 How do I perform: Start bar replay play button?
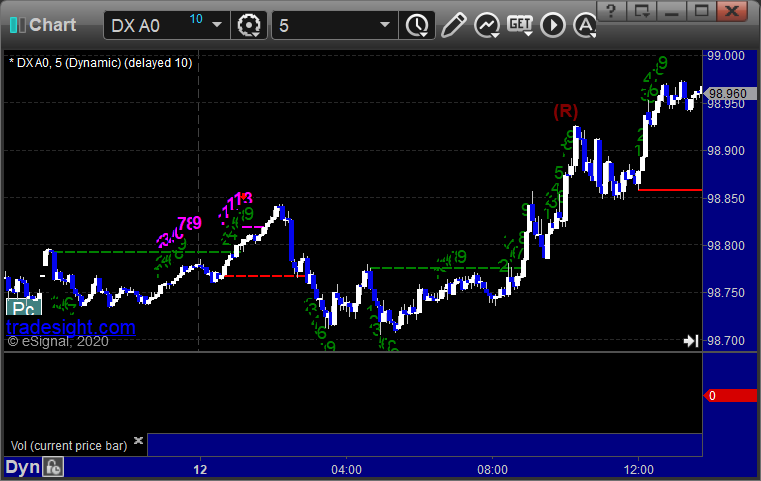[553, 25]
